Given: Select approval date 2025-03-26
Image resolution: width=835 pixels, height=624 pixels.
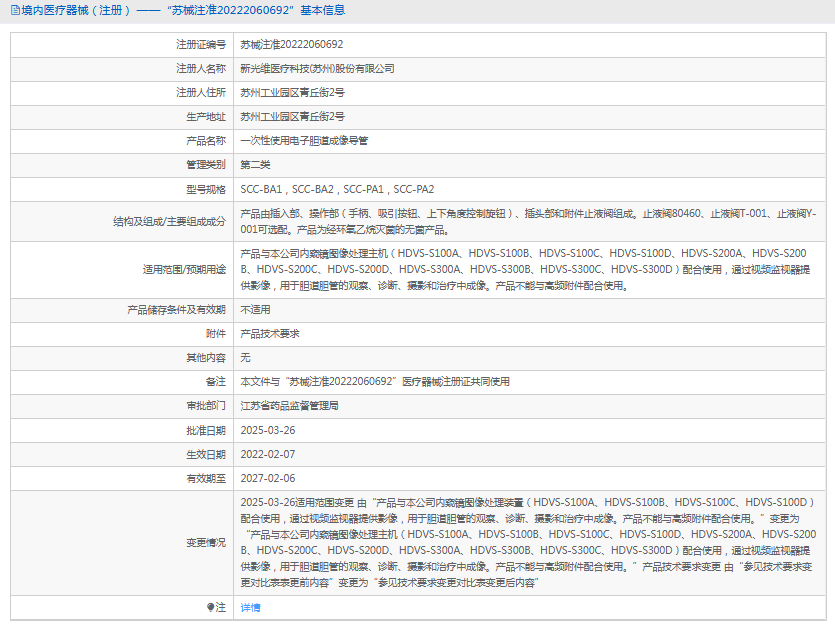Looking at the screenshot, I should 268,430.
